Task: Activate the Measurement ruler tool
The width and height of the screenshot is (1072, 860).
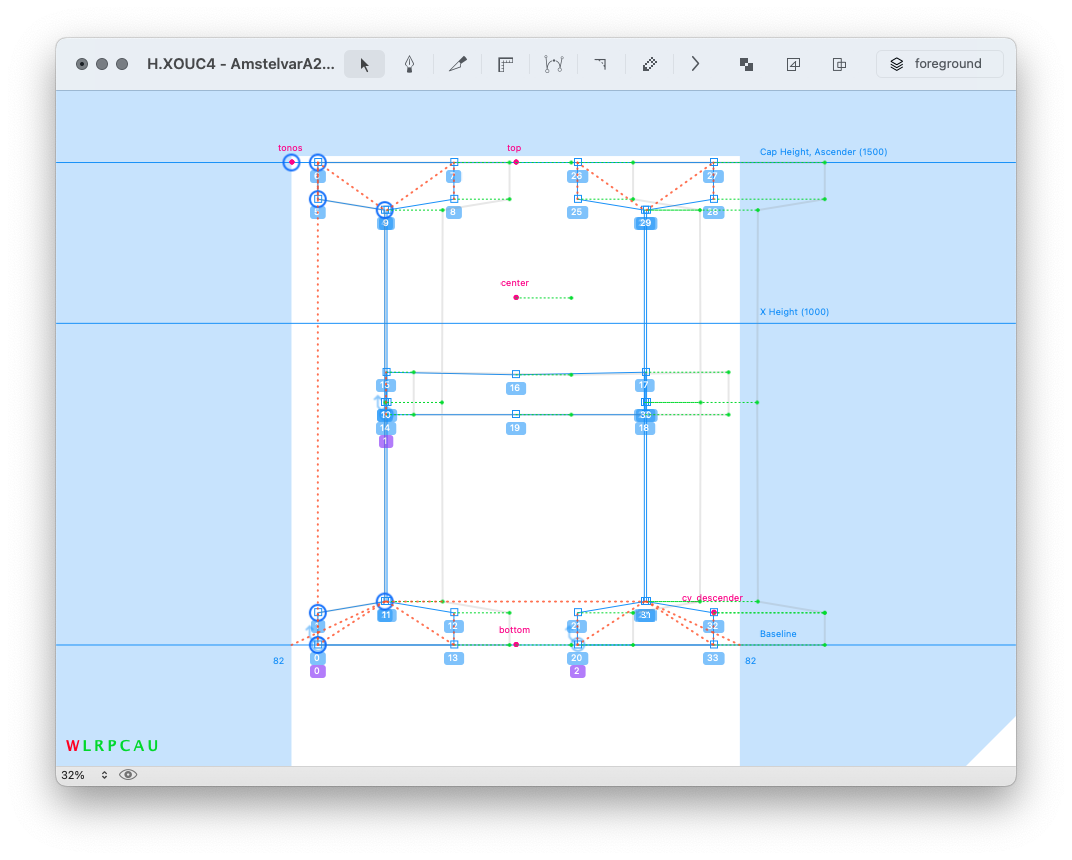Action: coord(505,64)
